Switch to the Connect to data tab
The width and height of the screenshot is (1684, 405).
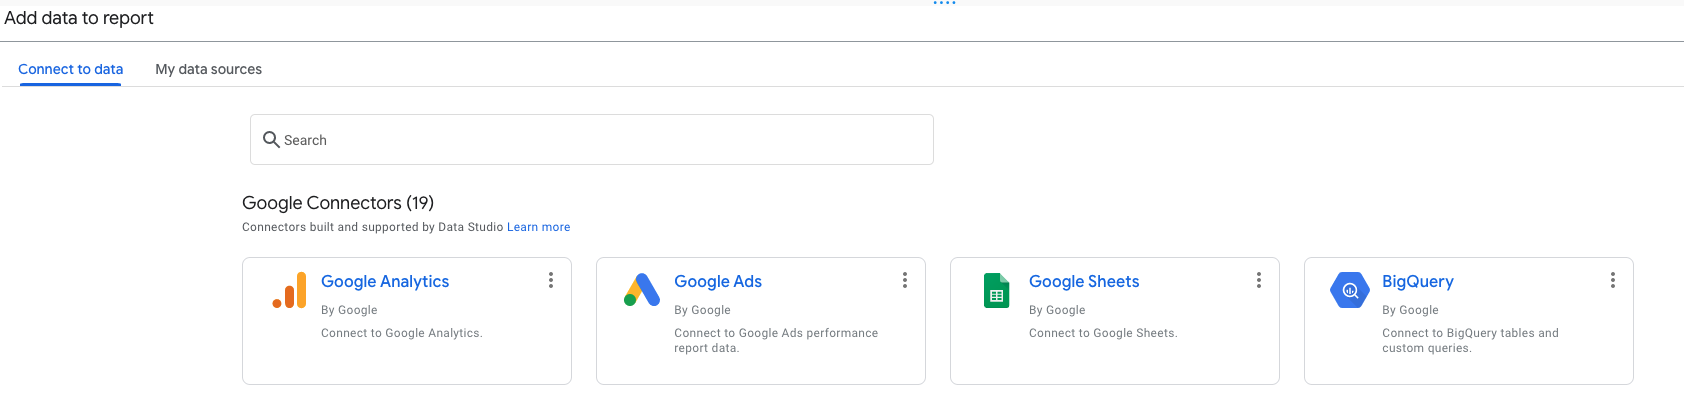tap(70, 69)
